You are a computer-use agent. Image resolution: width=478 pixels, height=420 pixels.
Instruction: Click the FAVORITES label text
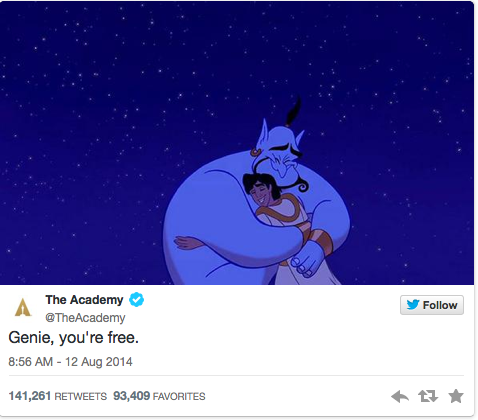[x=179, y=396]
